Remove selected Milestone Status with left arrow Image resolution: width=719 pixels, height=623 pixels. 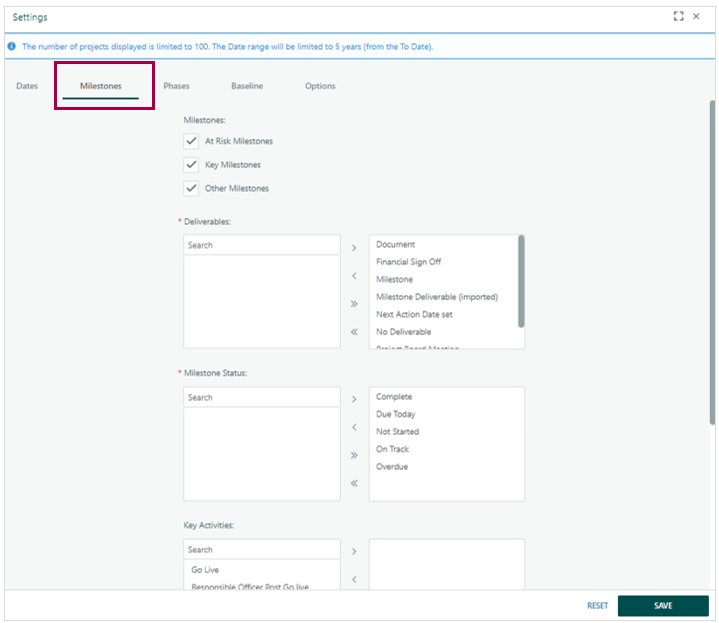coord(354,427)
